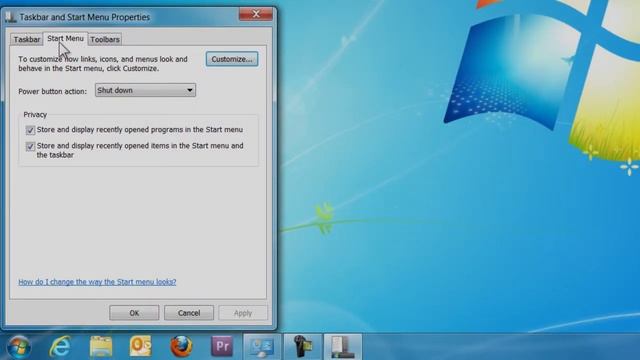Open Windows Explorer folder icon on taskbar

(x=101, y=347)
